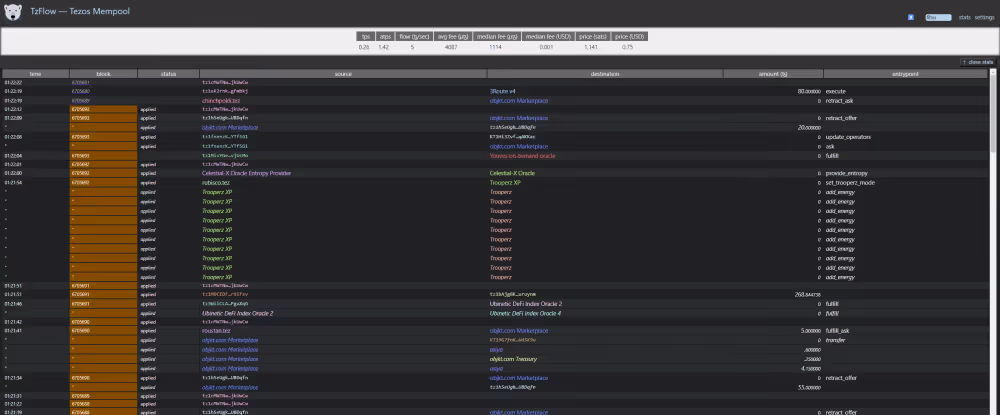The width and height of the screenshot is (1000, 415).
Task: Sort by the amount column header
Action: 771,74
